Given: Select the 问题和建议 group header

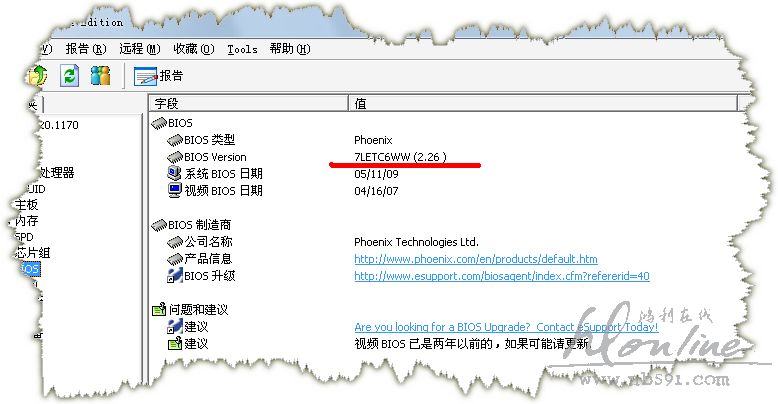Looking at the screenshot, I should coord(198,310).
